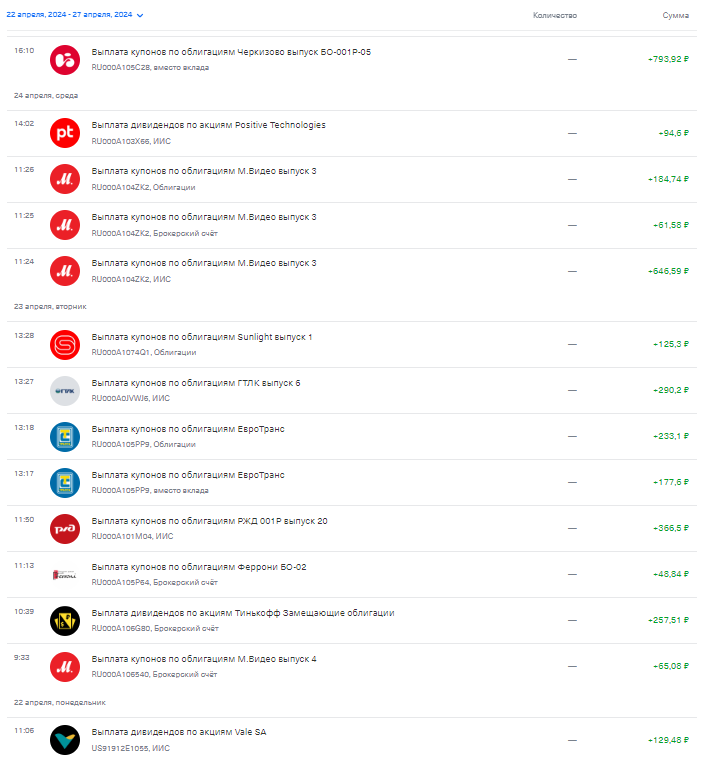Select the +646,59 ₽ М.Видео ИИС amount
Image resolution: width=711 pixels, height=761 pixels.
tap(668, 271)
